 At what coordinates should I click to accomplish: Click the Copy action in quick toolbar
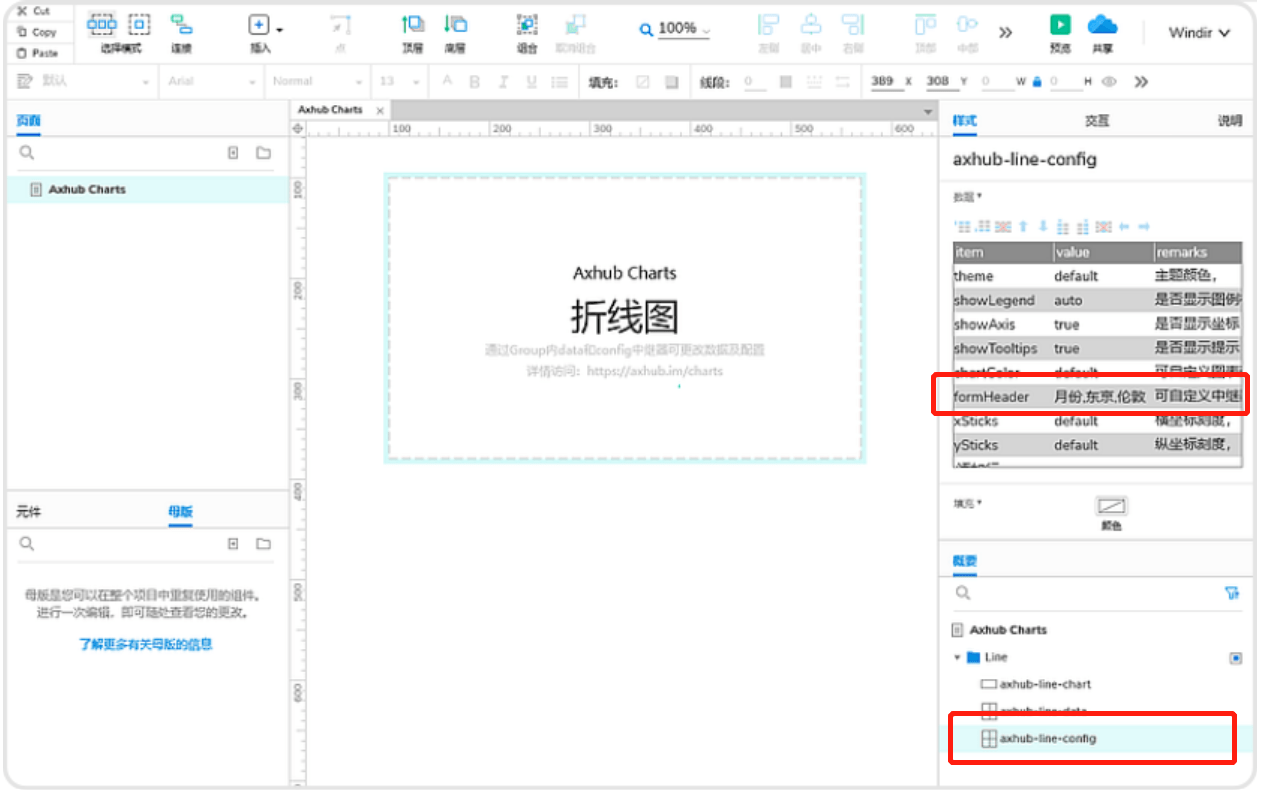(x=38, y=31)
